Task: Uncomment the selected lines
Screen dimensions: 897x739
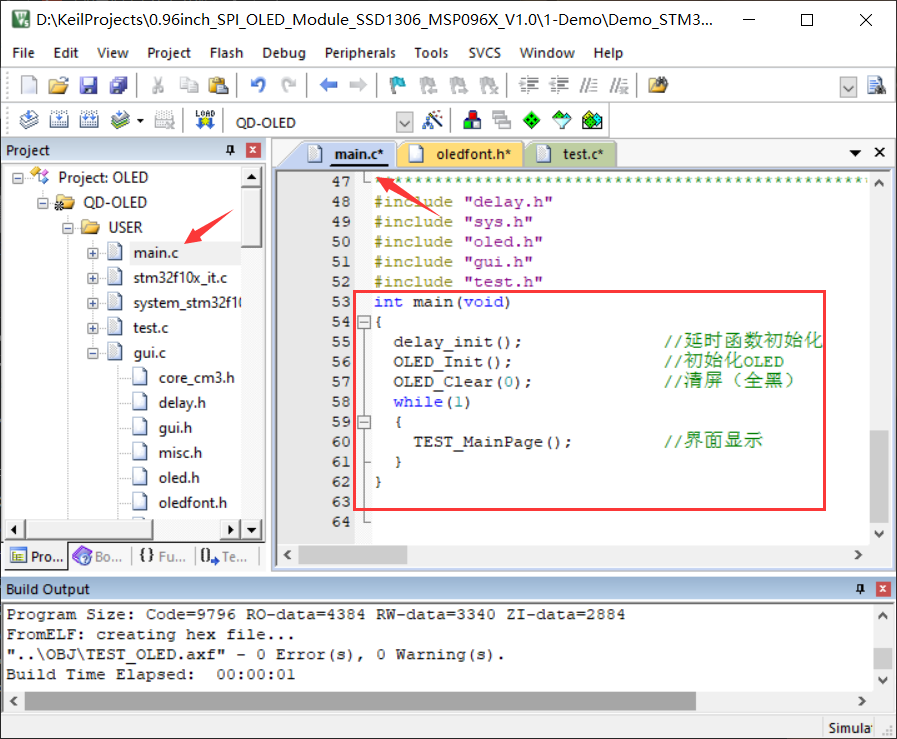Action: [619, 85]
